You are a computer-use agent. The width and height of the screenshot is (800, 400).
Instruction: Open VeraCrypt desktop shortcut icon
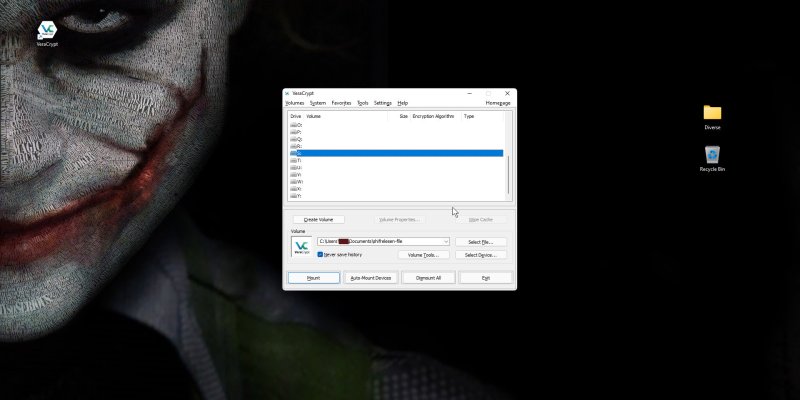(x=47, y=30)
